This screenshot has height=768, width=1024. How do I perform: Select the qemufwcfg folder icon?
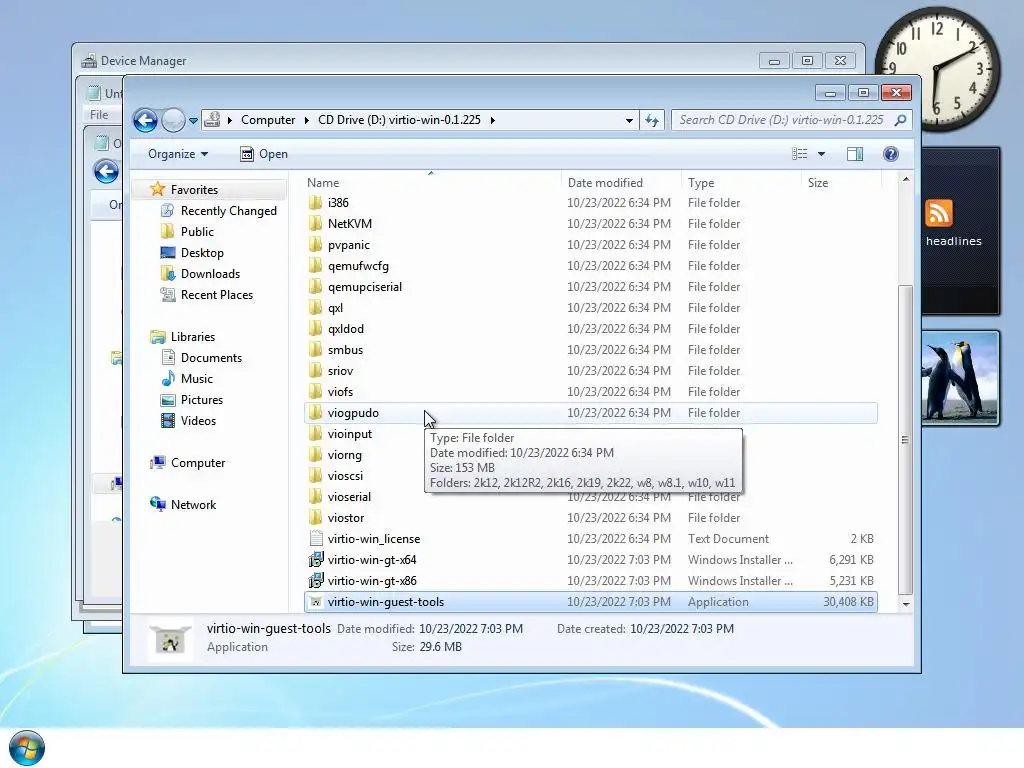(x=315, y=266)
